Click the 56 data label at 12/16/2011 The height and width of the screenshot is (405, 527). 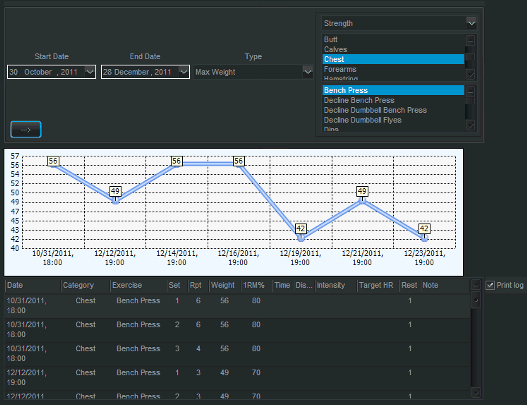tap(238, 161)
